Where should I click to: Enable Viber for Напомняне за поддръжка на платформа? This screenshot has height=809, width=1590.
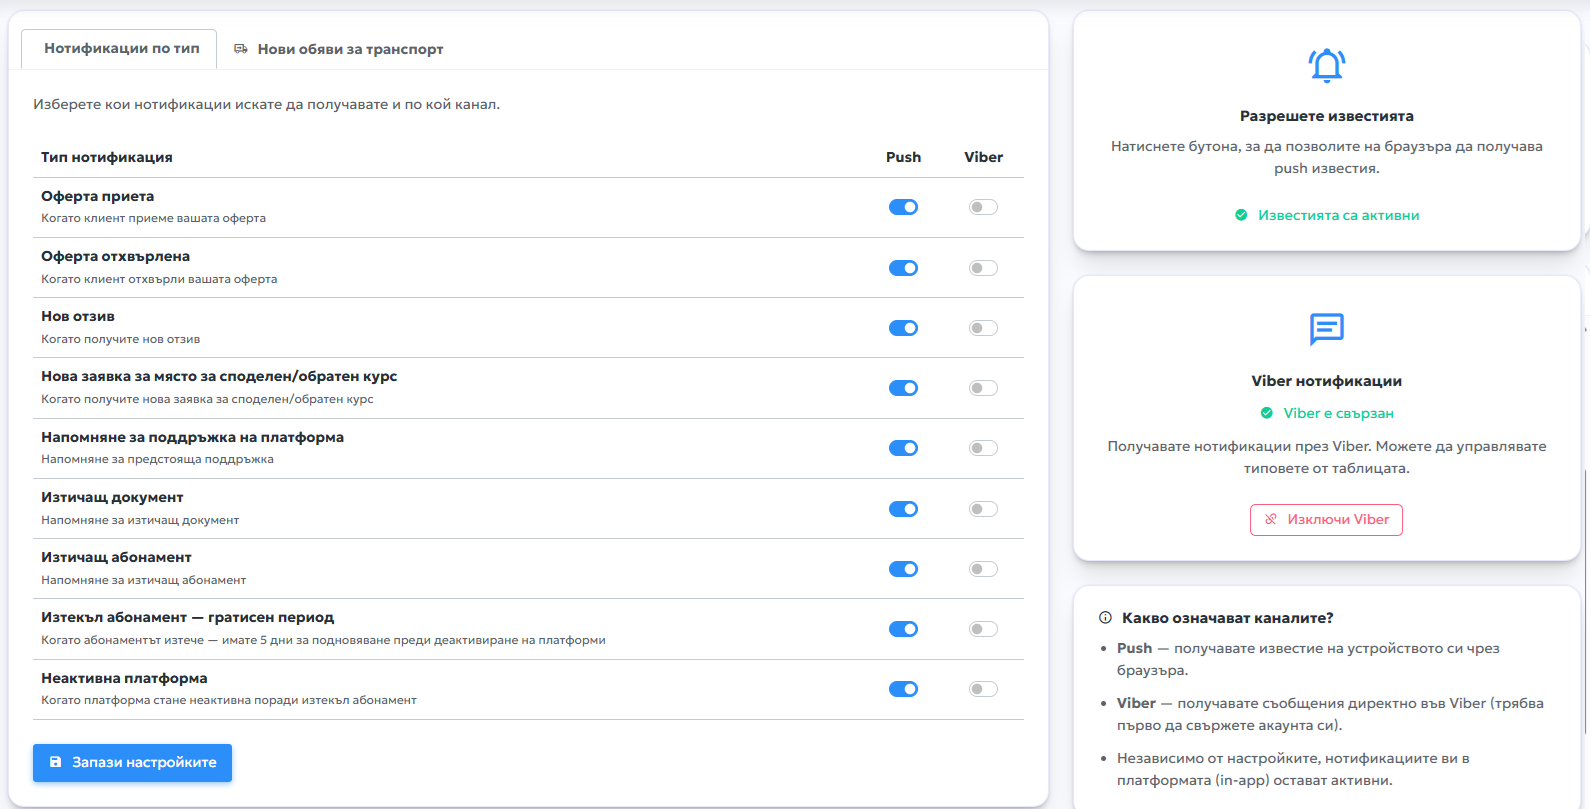983,448
